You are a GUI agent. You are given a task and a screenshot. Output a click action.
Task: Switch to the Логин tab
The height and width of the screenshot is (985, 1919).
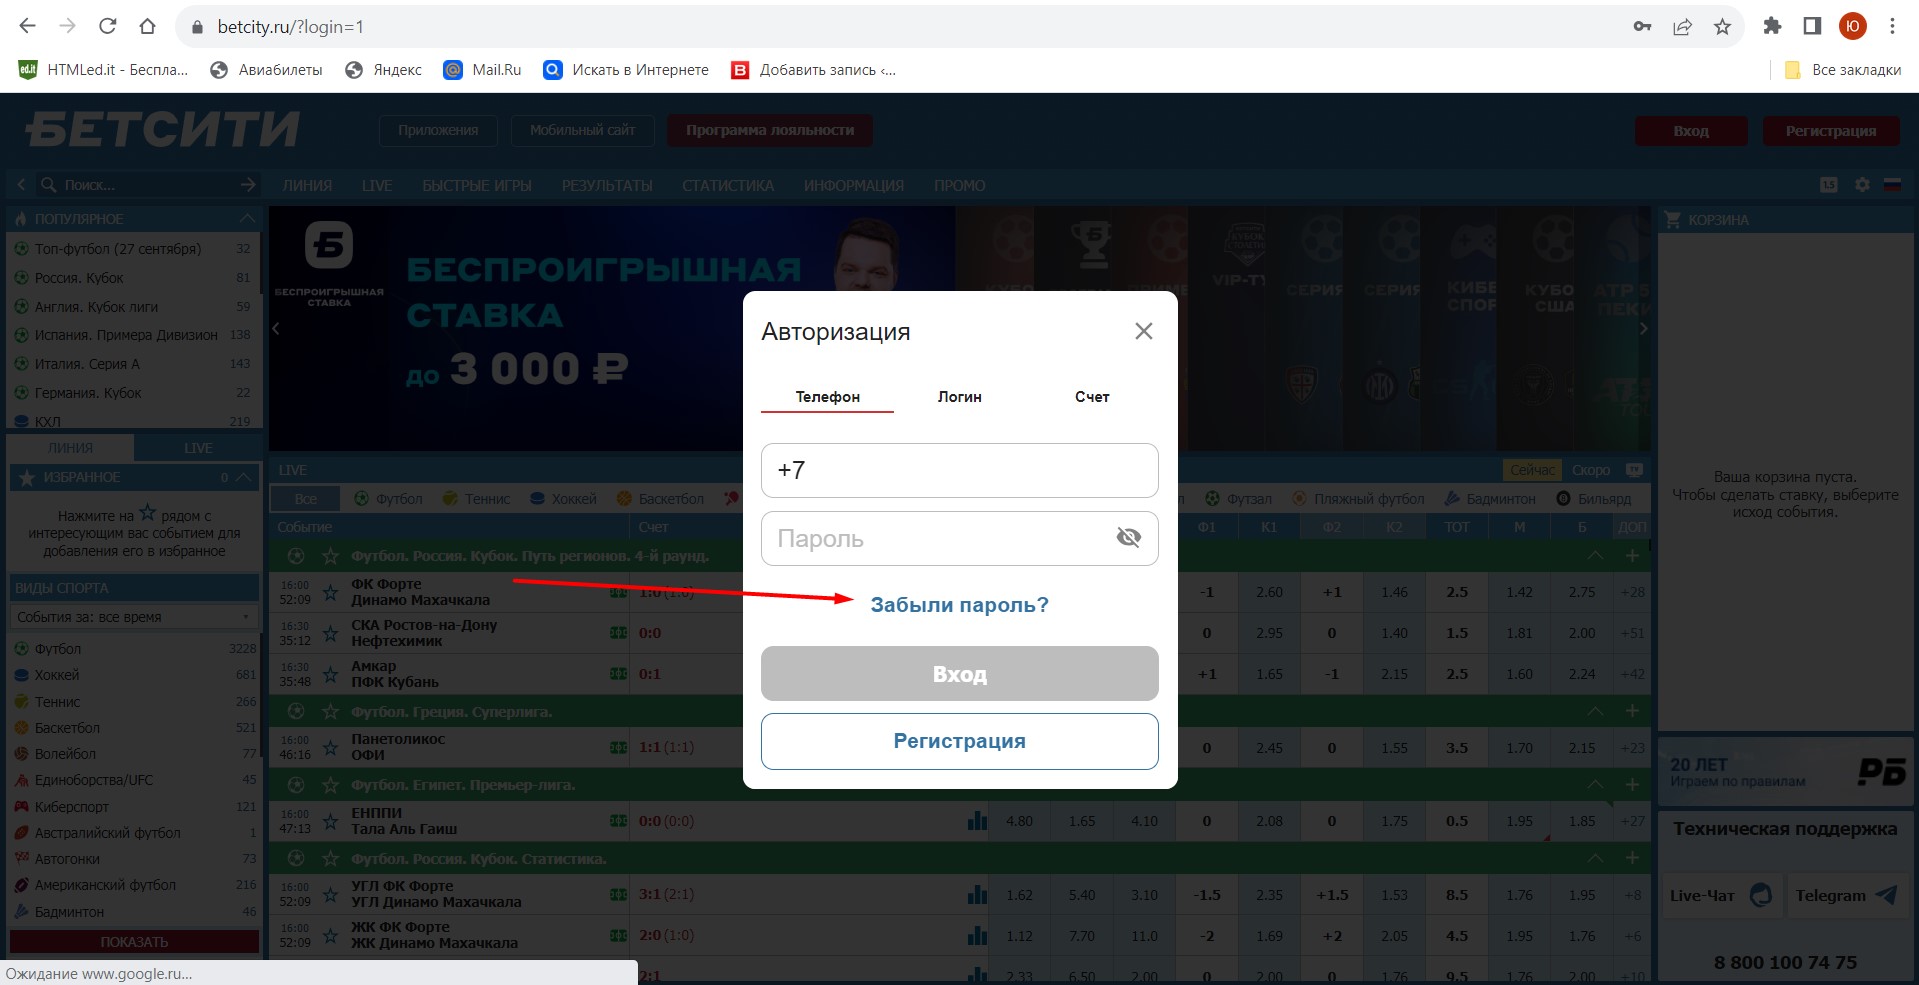[959, 397]
